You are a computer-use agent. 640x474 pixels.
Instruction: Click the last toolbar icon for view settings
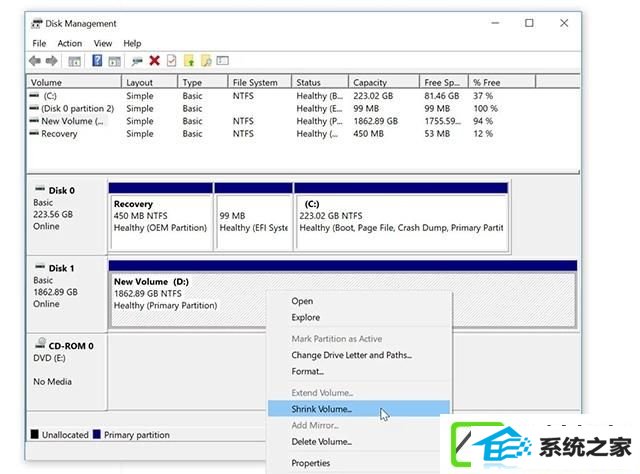click(223, 61)
